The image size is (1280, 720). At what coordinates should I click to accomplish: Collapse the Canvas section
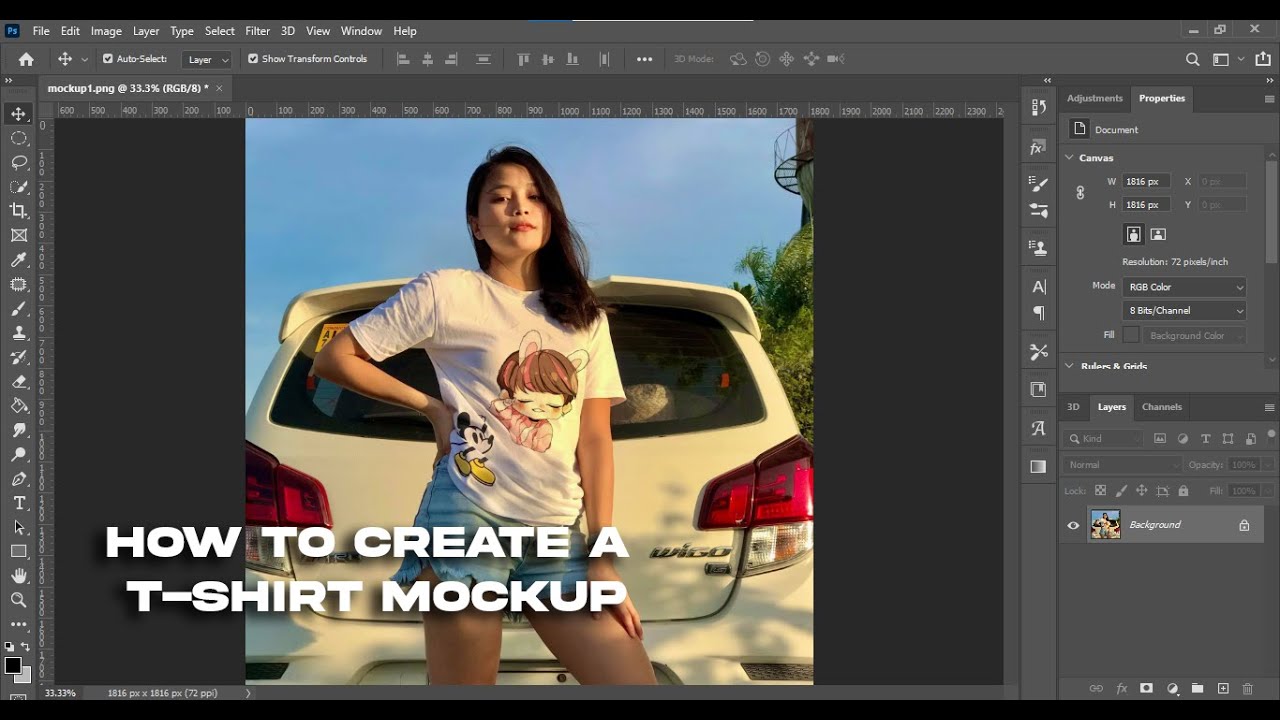tap(1069, 158)
